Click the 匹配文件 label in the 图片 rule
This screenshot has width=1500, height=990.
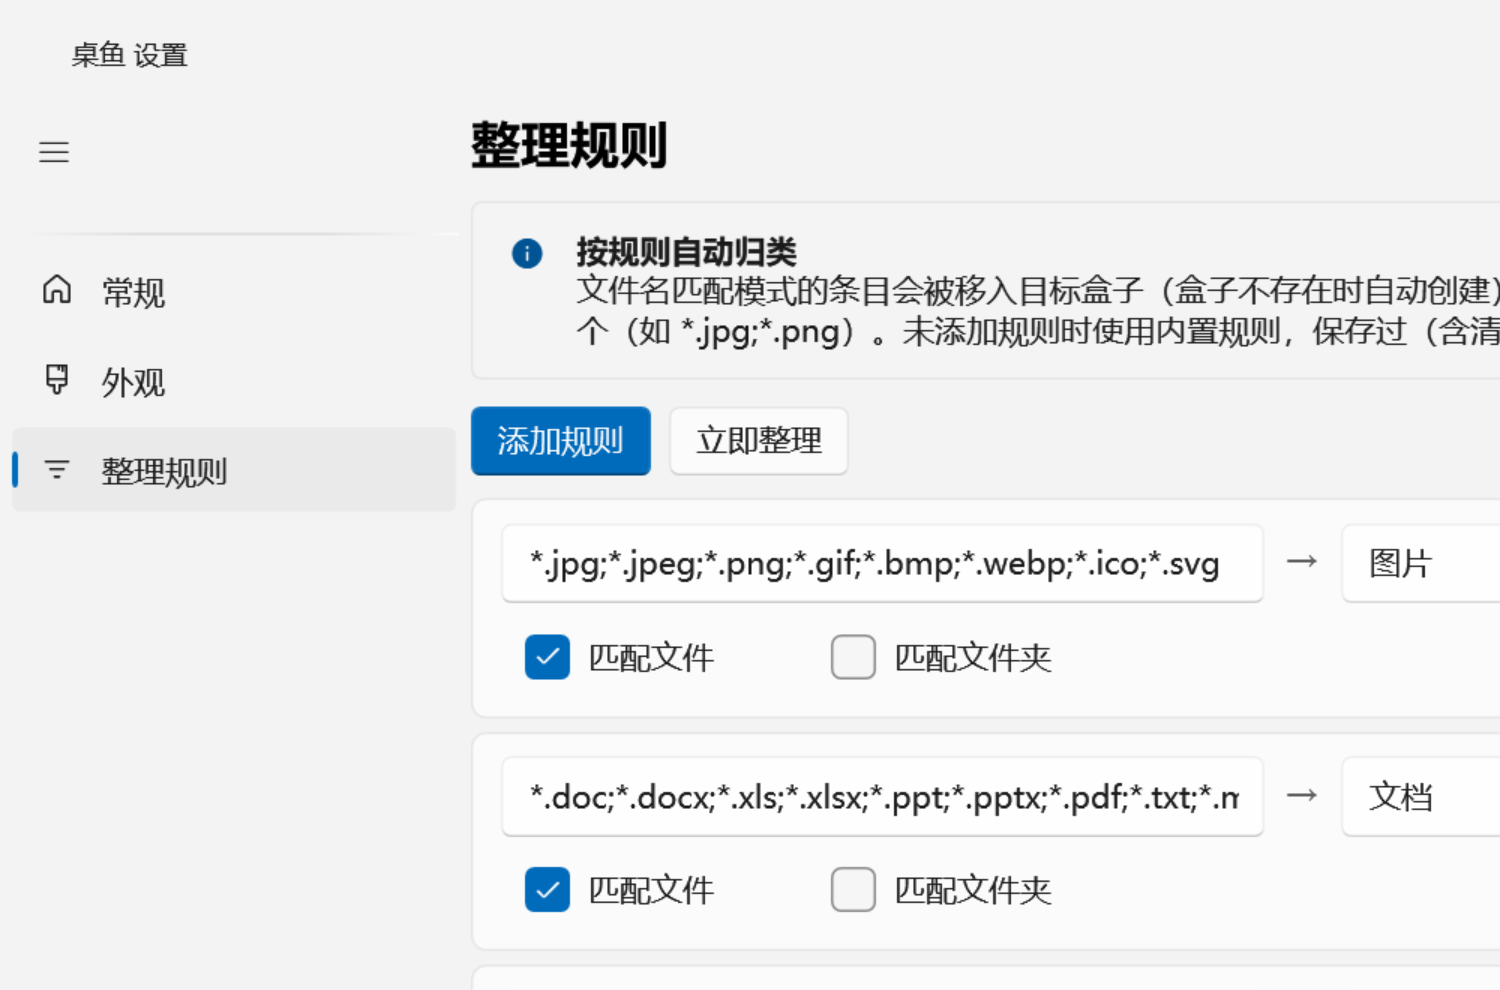651,658
